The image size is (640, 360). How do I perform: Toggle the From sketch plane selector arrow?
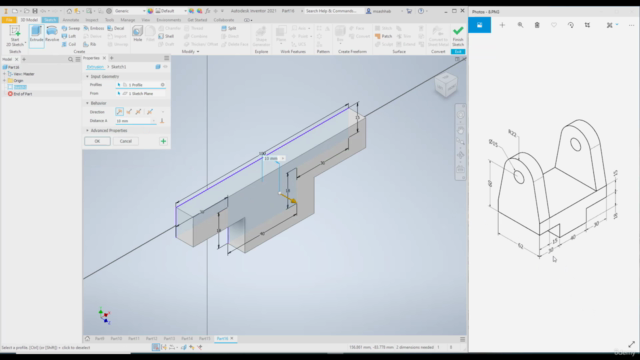(x=119, y=93)
